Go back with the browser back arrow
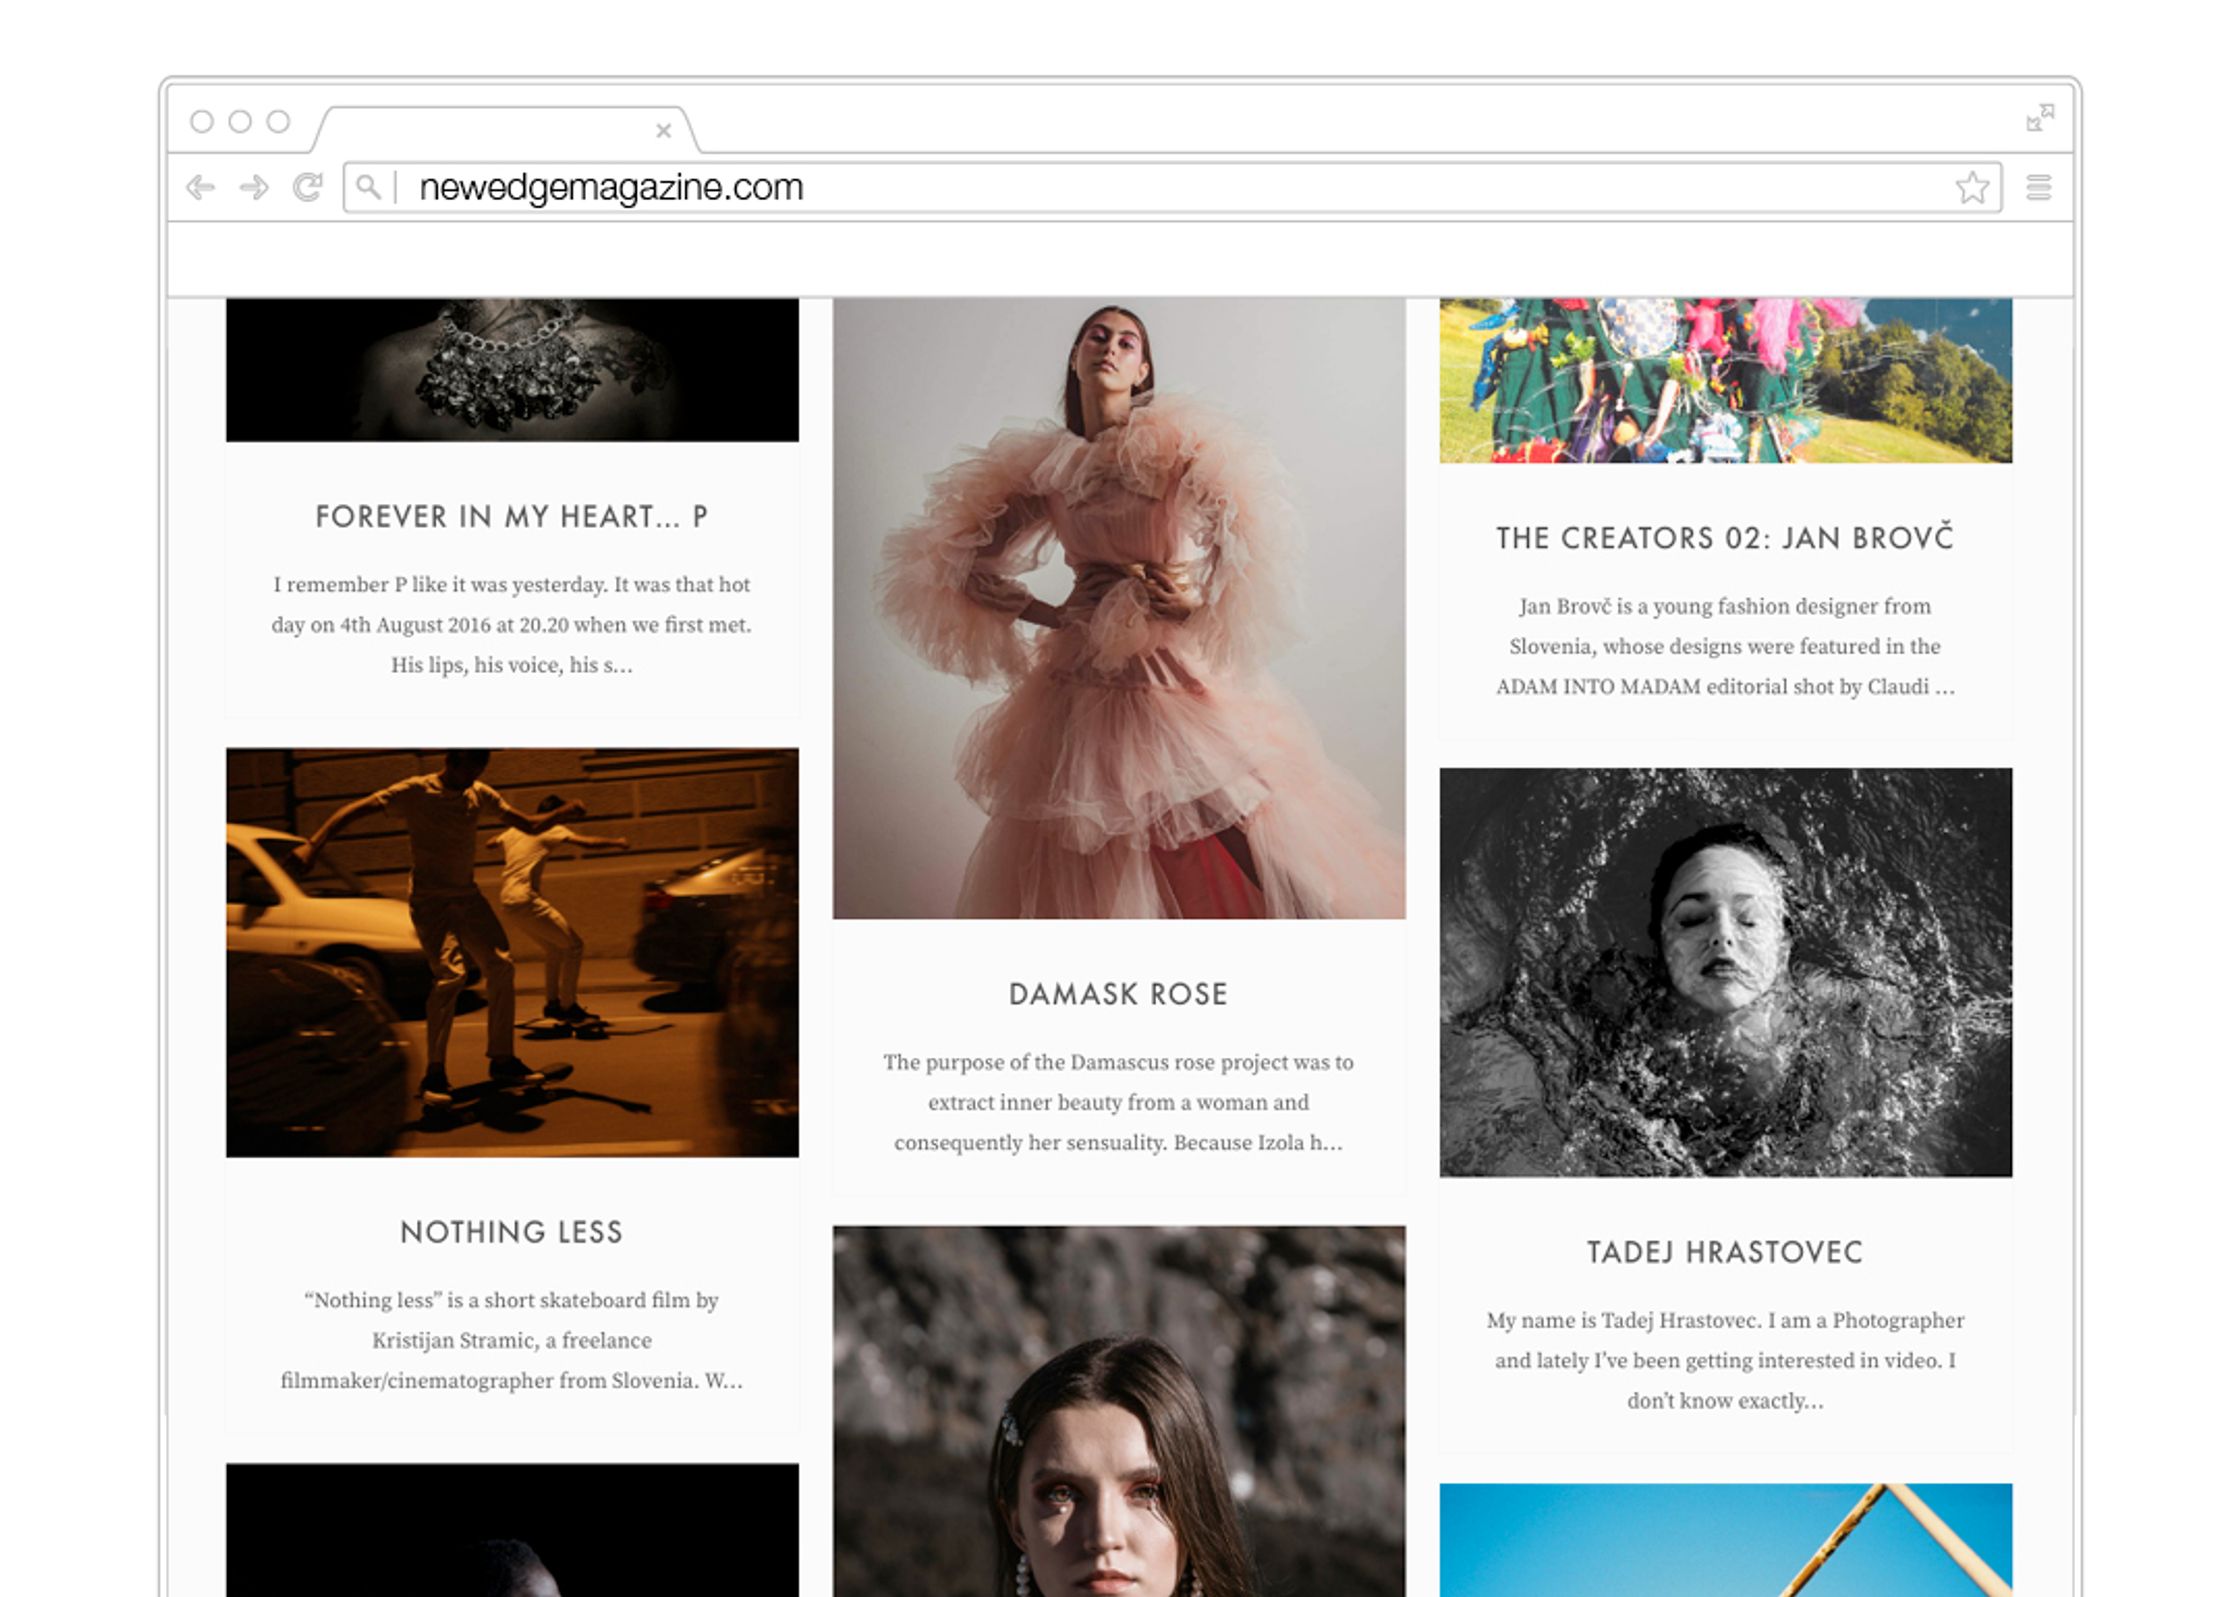Image resolution: width=2240 pixels, height=1597 pixels. pos(200,187)
